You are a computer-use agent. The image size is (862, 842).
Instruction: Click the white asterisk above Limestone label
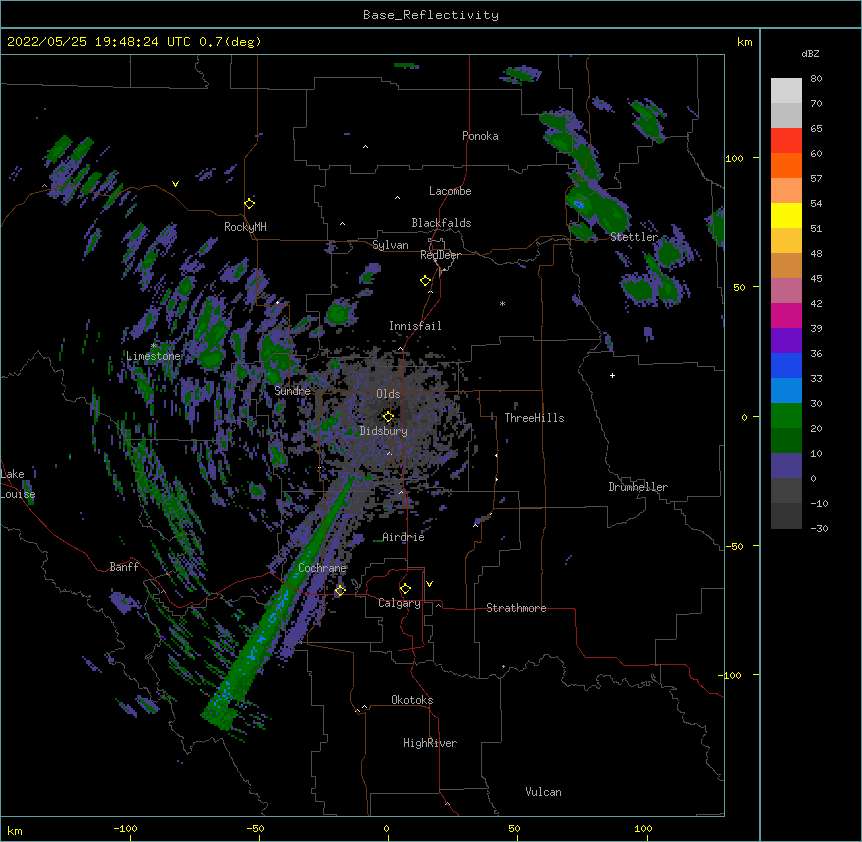[154, 345]
